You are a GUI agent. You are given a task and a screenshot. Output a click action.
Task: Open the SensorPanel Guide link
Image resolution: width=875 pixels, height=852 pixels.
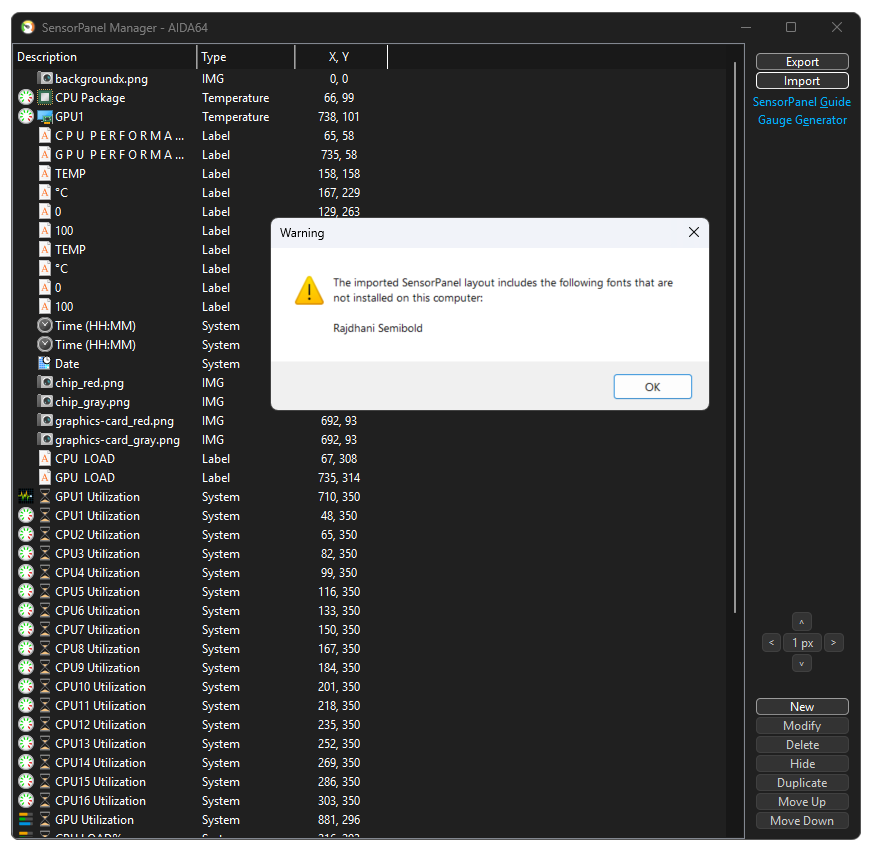pyautogui.click(x=802, y=102)
